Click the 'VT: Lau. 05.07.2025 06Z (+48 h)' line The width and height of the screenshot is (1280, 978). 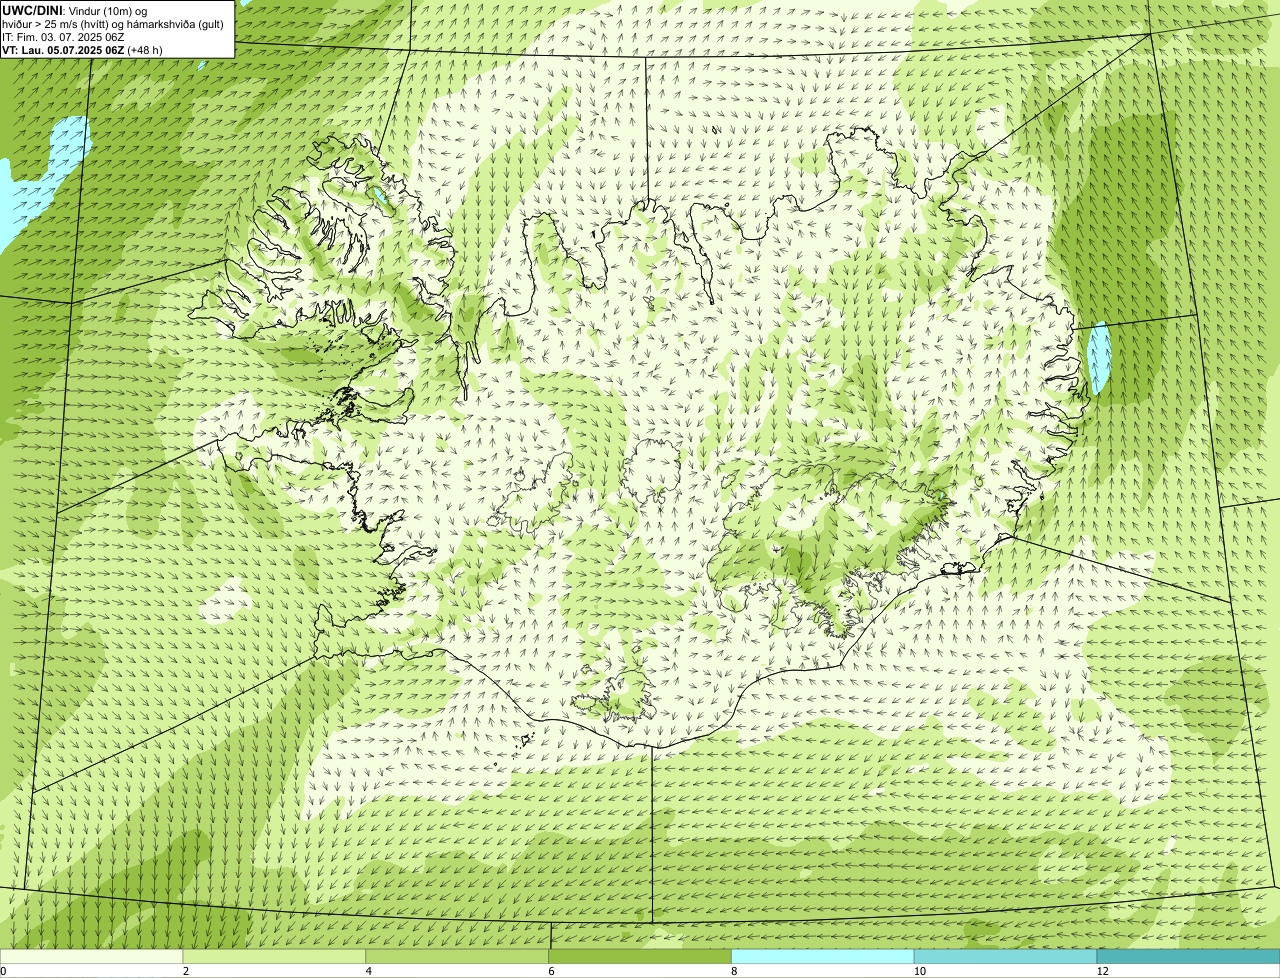[82, 49]
